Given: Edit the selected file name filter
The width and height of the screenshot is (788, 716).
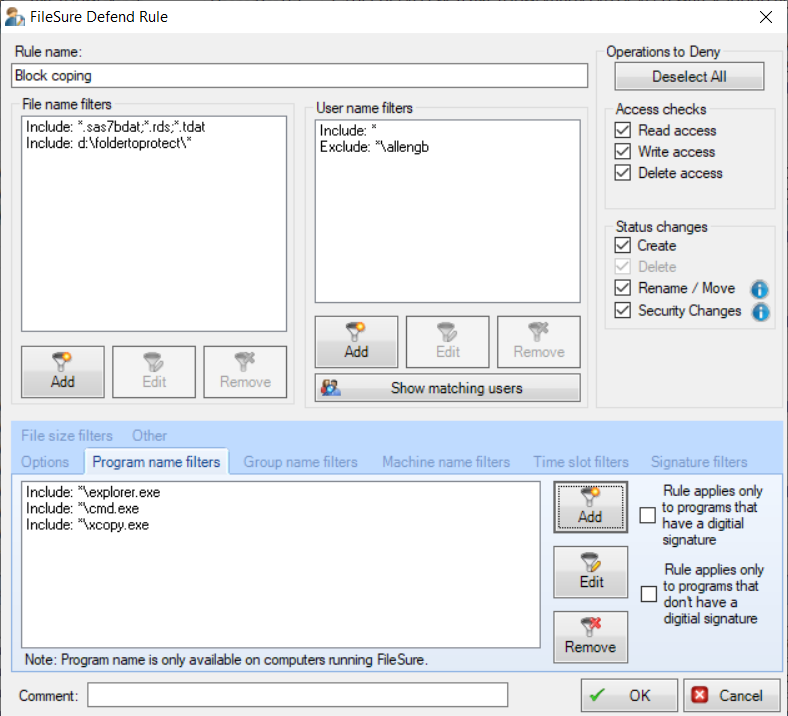Looking at the screenshot, I should [154, 372].
